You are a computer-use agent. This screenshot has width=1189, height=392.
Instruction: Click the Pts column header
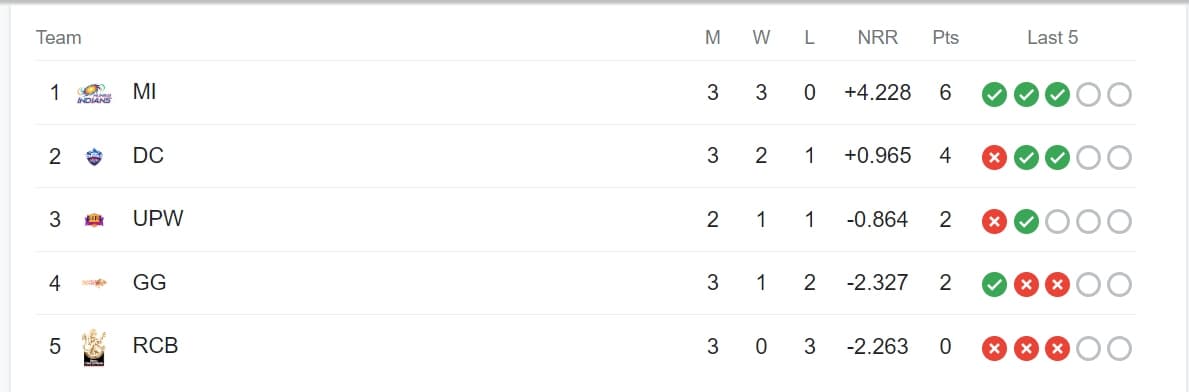point(946,38)
